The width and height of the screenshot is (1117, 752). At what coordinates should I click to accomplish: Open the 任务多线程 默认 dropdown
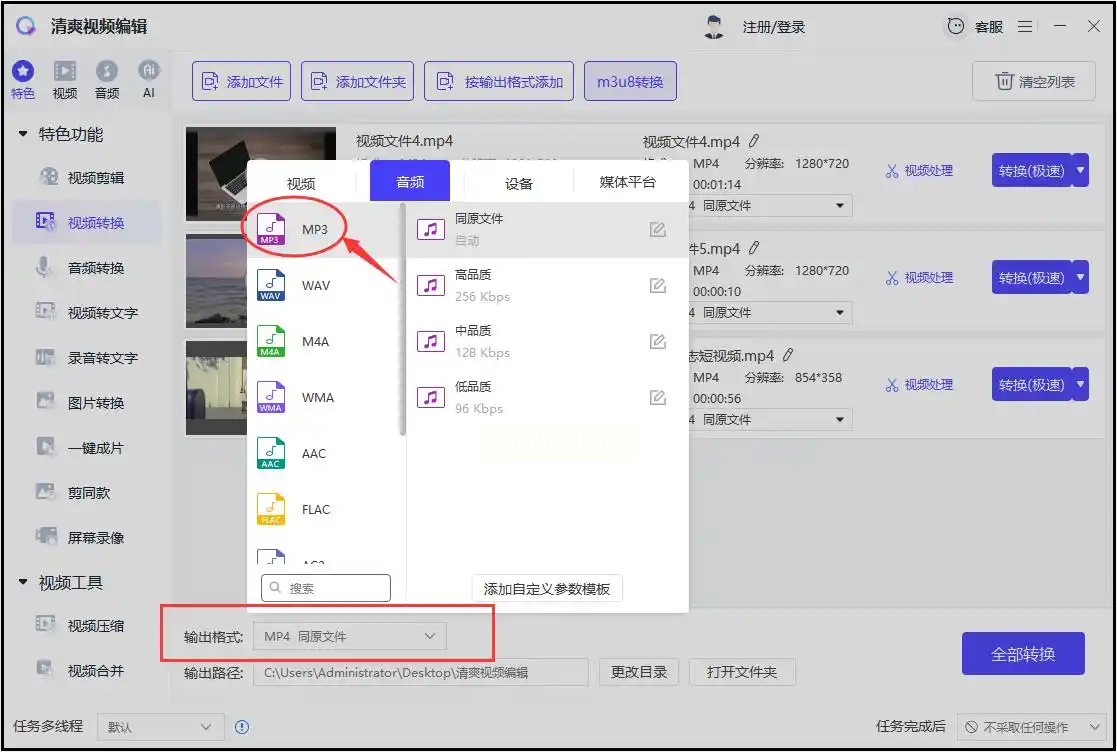click(x=160, y=727)
